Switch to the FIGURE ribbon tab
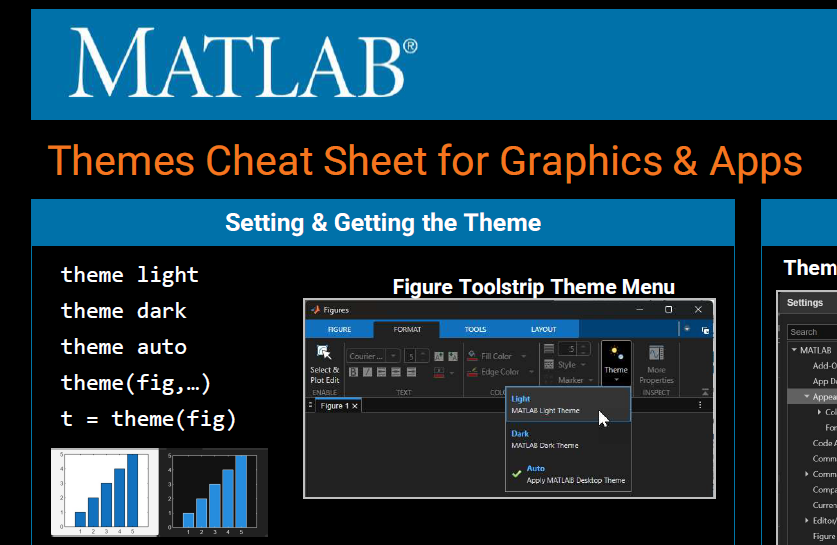Viewport: 837px width, 545px height. [339, 329]
